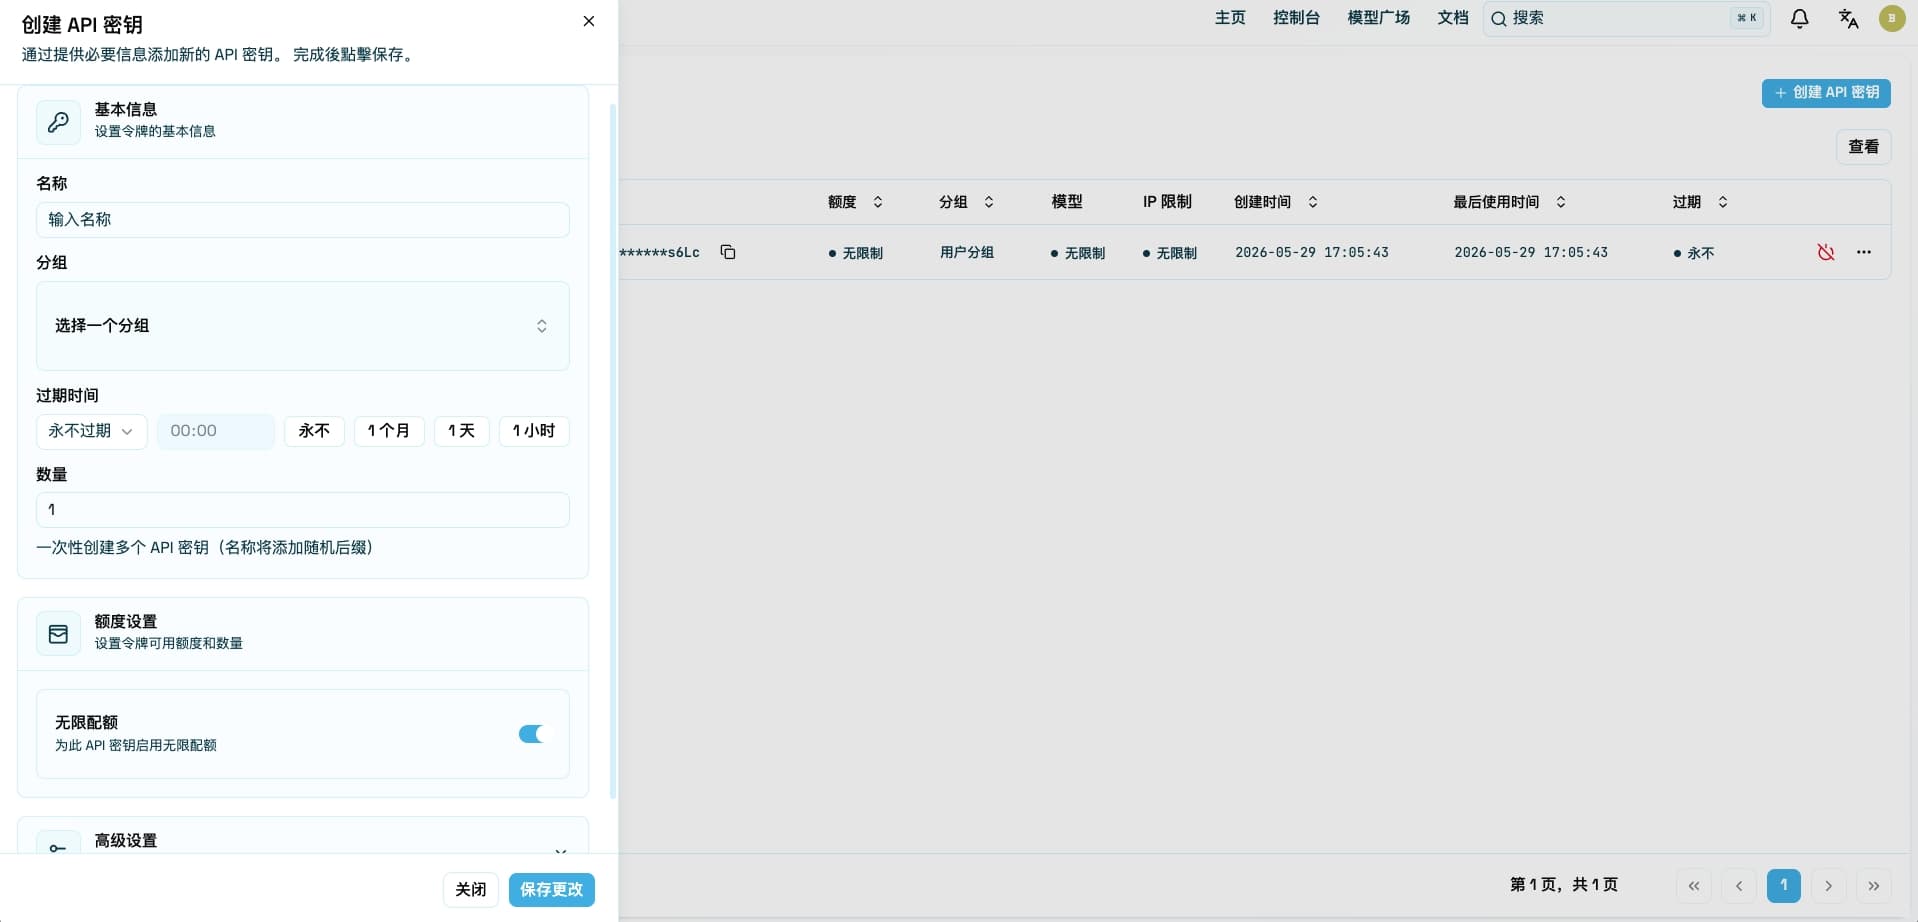Click the blue 创建 API 密钥 button

click(x=1826, y=93)
